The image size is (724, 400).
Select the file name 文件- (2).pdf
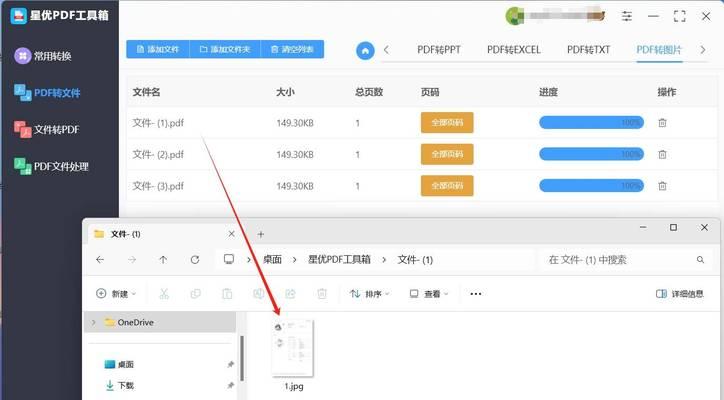pos(158,154)
